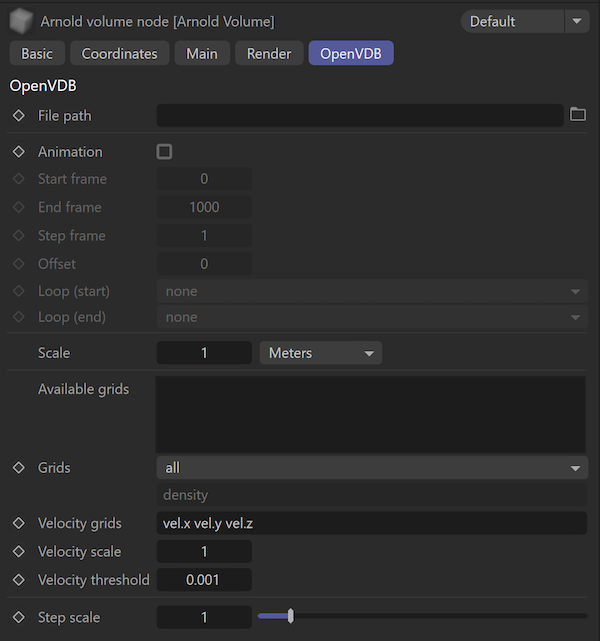
Task: Click Start frame keyframe diamond
Action: click(x=19, y=179)
